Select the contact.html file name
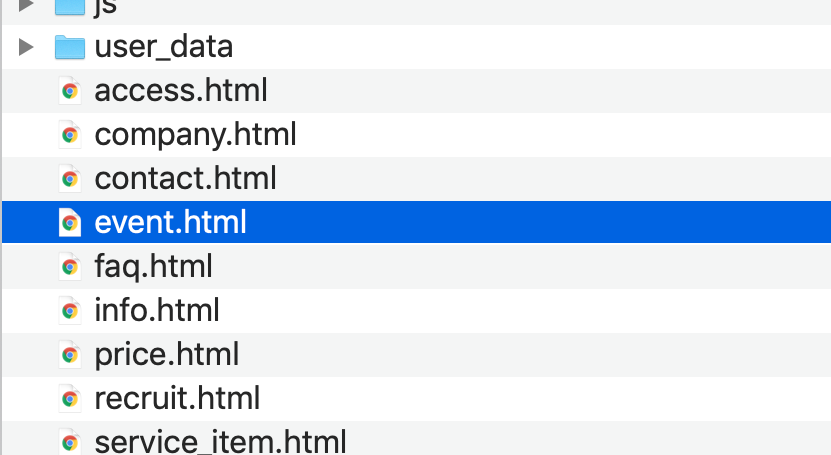This screenshot has width=831, height=455. [x=185, y=179]
